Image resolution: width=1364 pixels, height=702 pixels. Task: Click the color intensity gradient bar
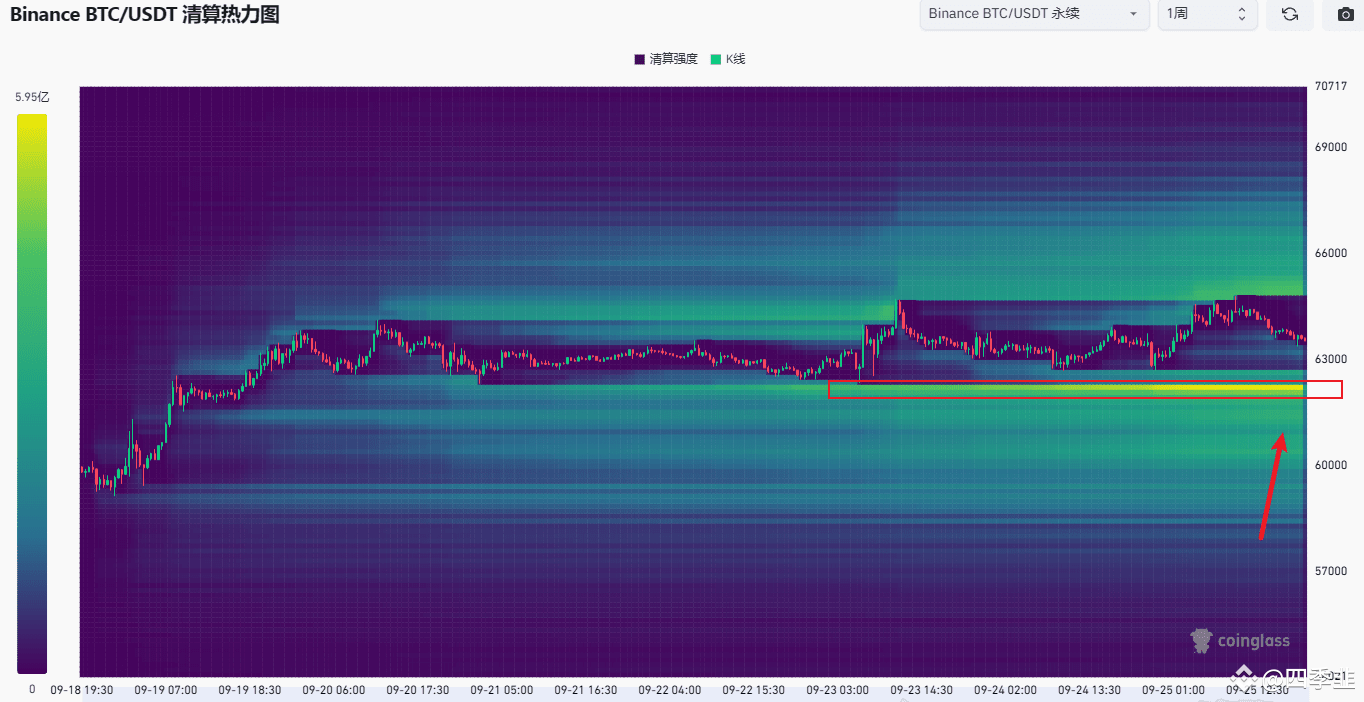tap(31, 390)
